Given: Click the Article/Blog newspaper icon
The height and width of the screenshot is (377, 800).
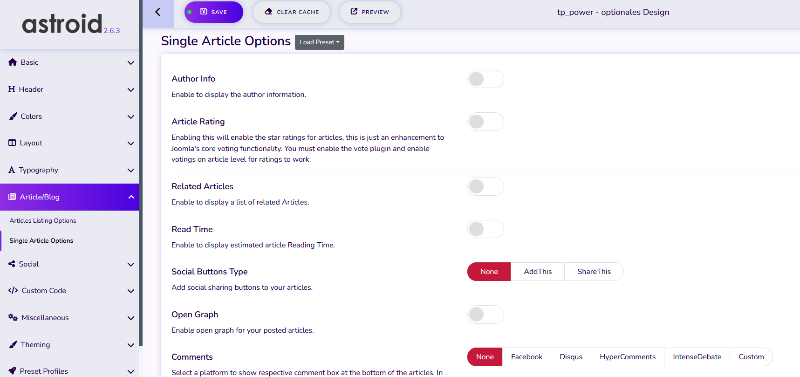Looking at the screenshot, I should (x=12, y=197).
